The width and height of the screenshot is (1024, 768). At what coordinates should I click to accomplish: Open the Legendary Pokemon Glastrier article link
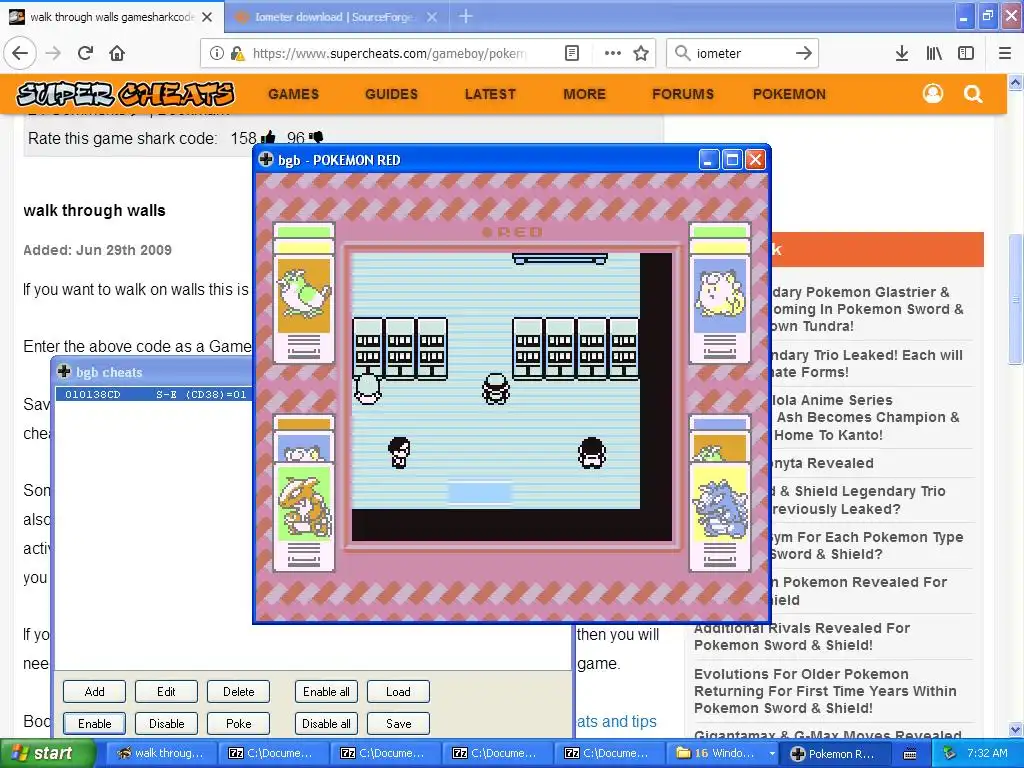[x=867, y=309]
